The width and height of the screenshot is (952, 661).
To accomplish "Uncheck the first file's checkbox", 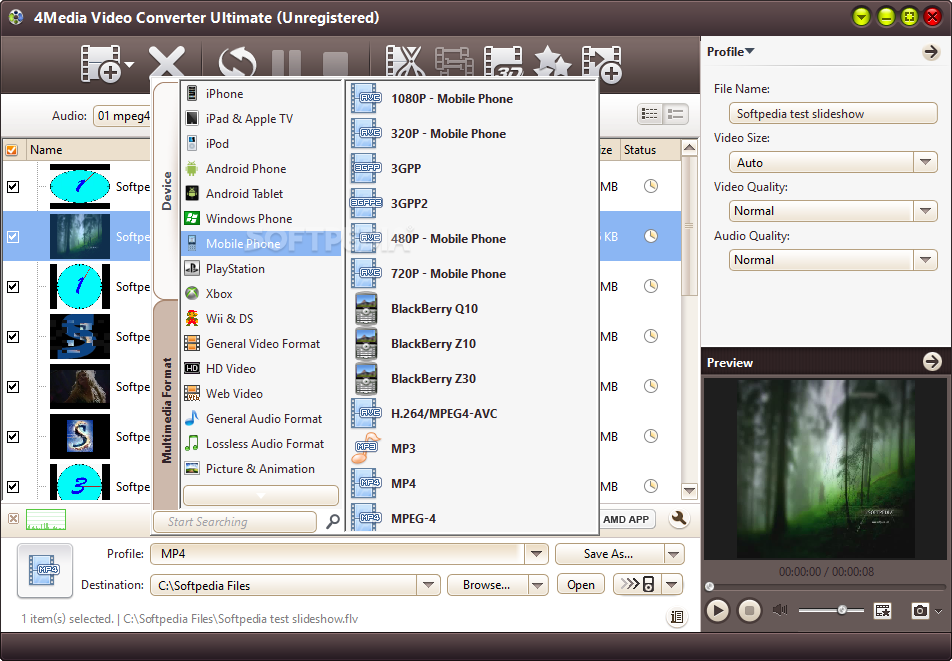I will click(x=13, y=187).
